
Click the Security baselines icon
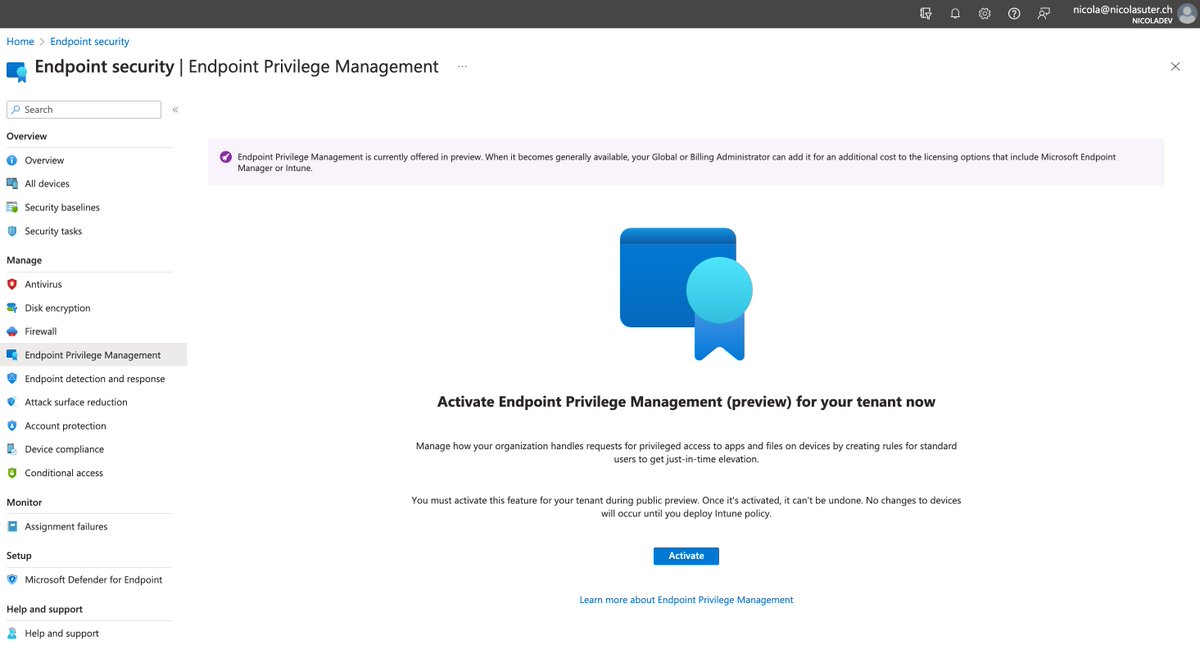point(12,207)
